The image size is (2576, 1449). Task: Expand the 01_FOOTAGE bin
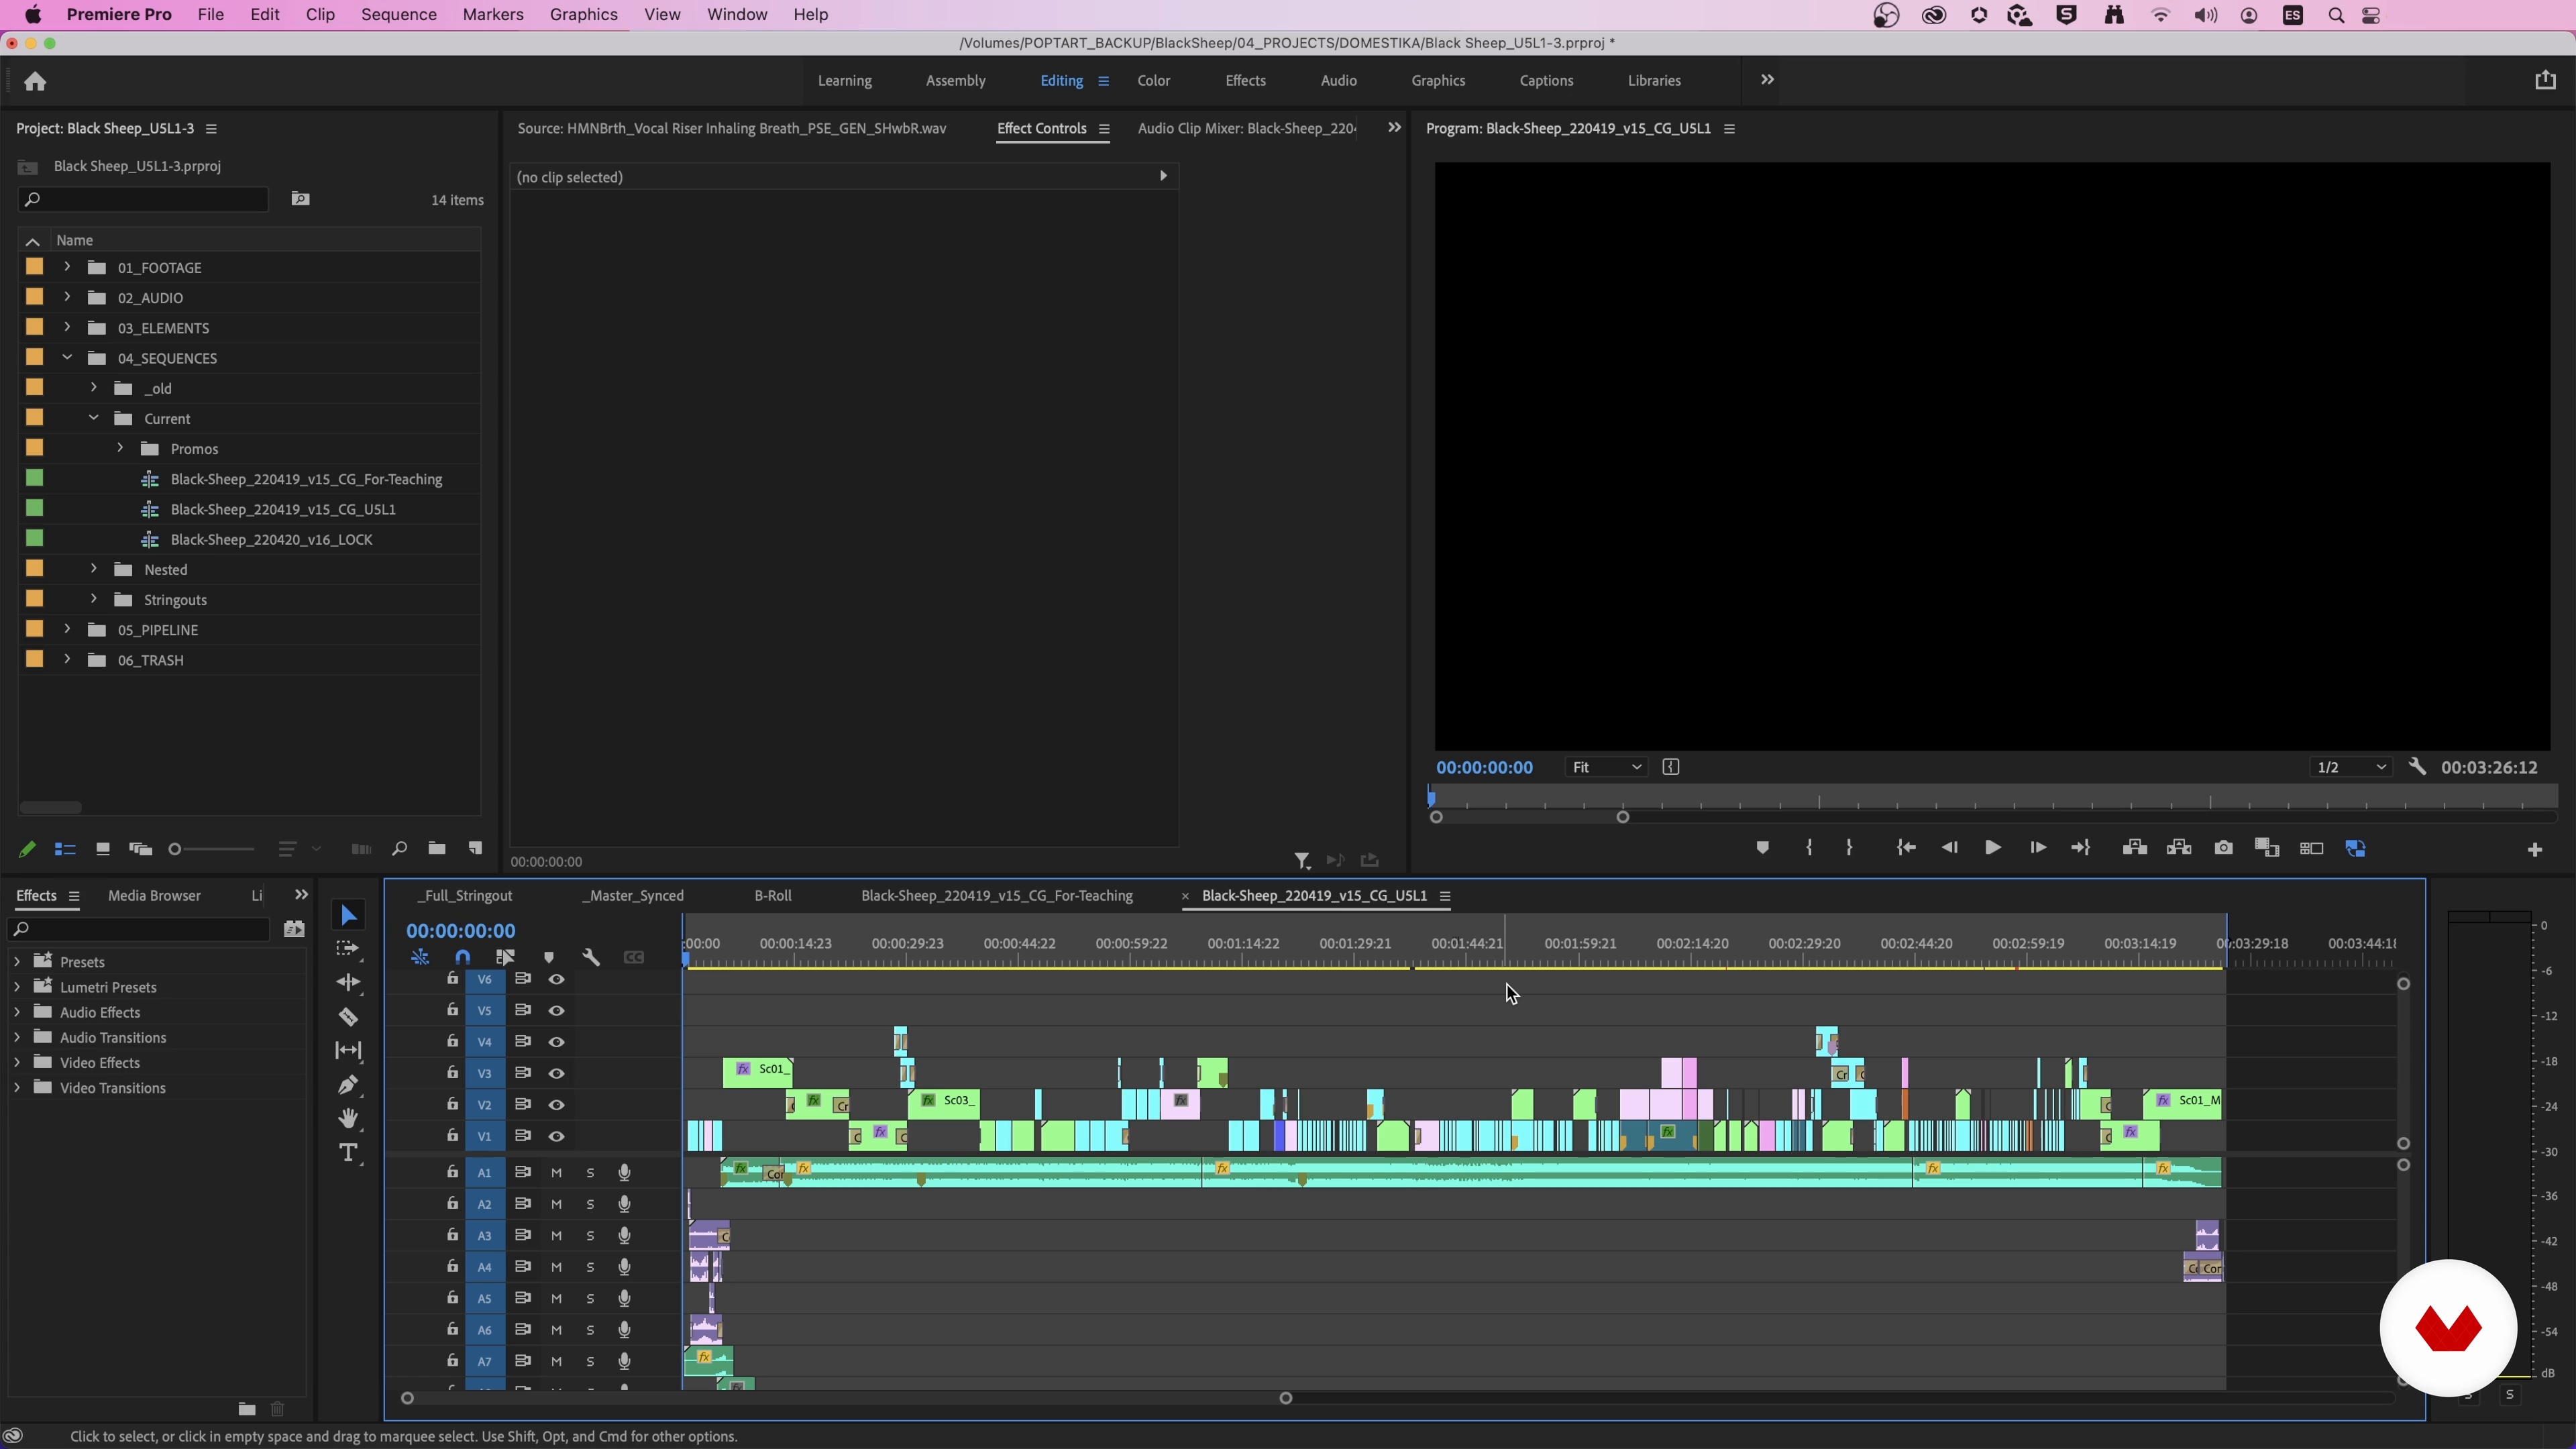67,267
